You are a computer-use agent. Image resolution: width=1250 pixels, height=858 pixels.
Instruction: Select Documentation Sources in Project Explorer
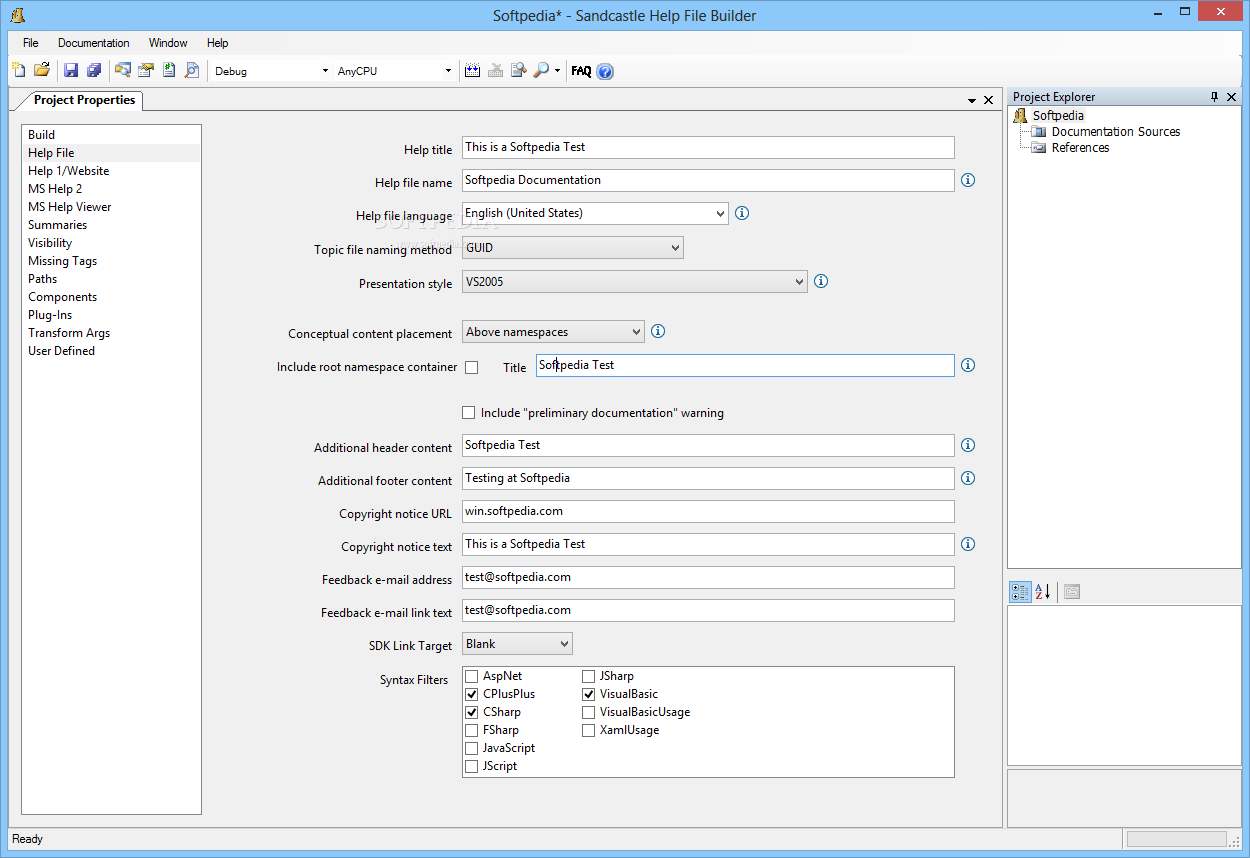coord(1116,132)
